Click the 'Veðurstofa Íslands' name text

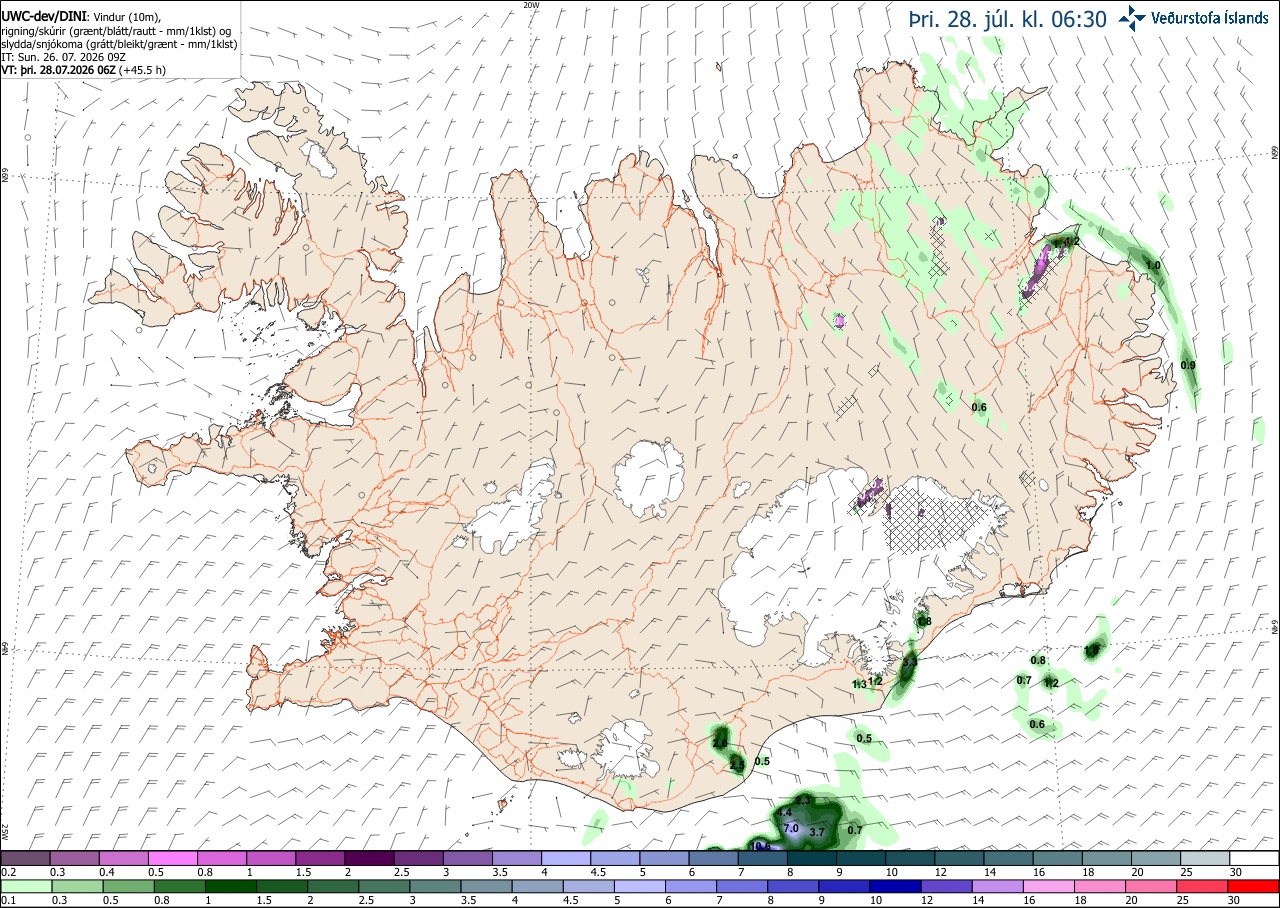pos(1212,17)
